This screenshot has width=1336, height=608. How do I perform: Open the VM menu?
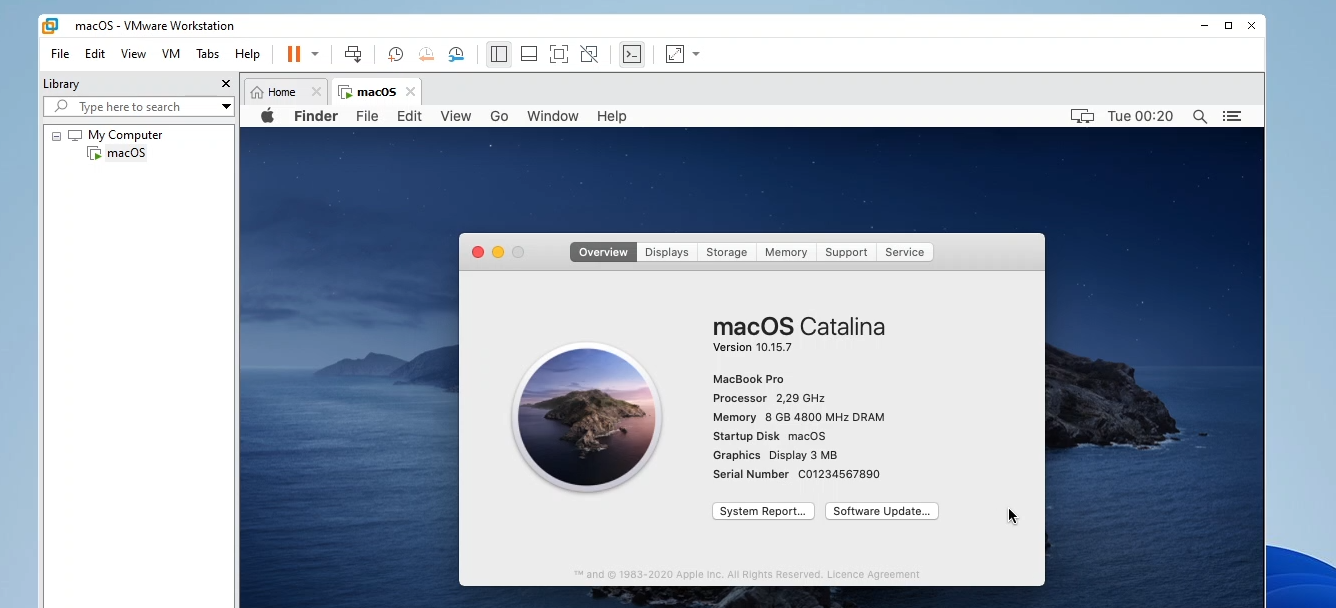[x=171, y=54]
